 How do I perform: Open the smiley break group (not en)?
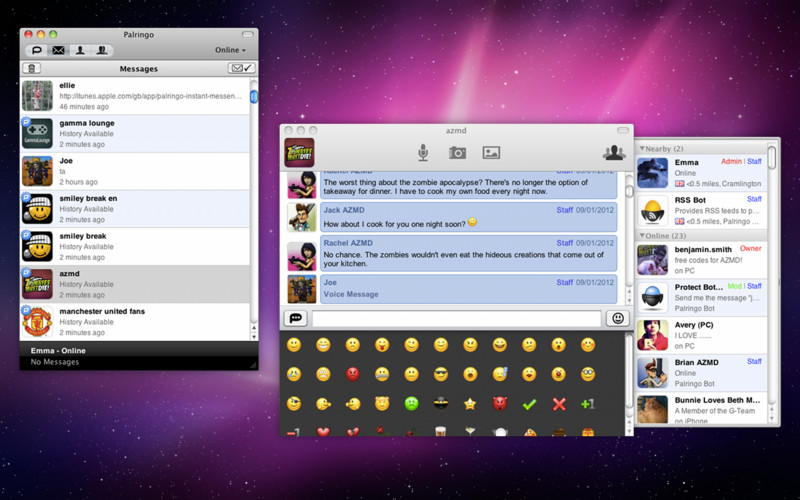coord(135,247)
